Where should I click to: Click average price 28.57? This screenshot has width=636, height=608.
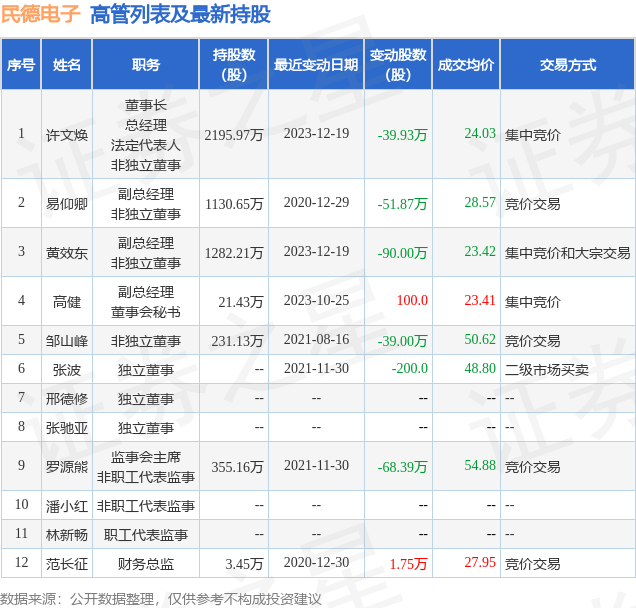[x=480, y=202]
